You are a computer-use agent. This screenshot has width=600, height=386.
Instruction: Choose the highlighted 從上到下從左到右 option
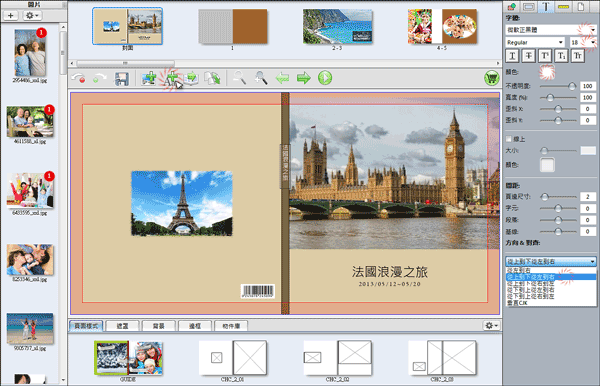pyautogui.click(x=551, y=277)
